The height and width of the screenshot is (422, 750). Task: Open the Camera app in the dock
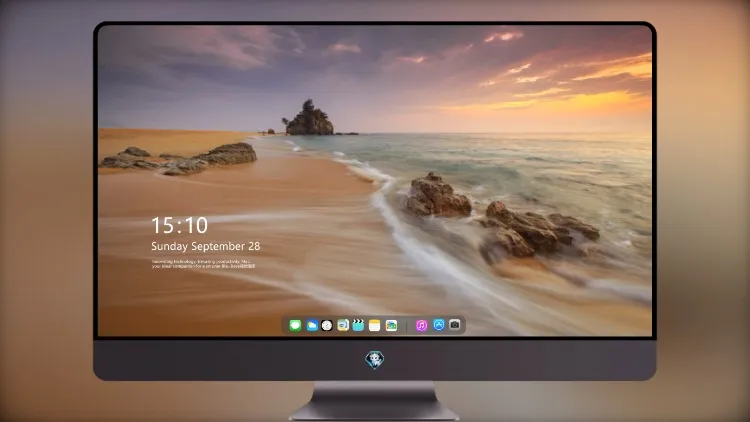click(x=455, y=325)
